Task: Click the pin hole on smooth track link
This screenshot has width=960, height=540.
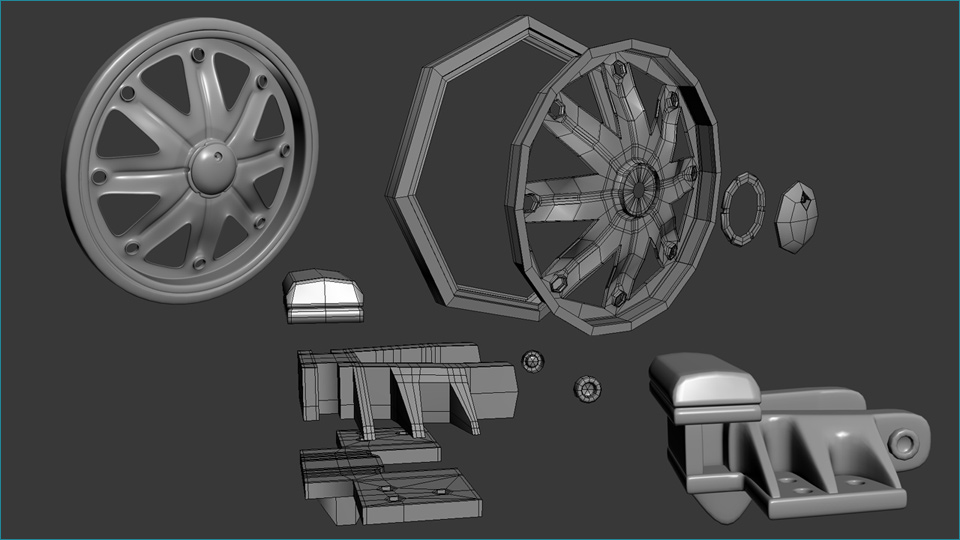Action: 904,442
